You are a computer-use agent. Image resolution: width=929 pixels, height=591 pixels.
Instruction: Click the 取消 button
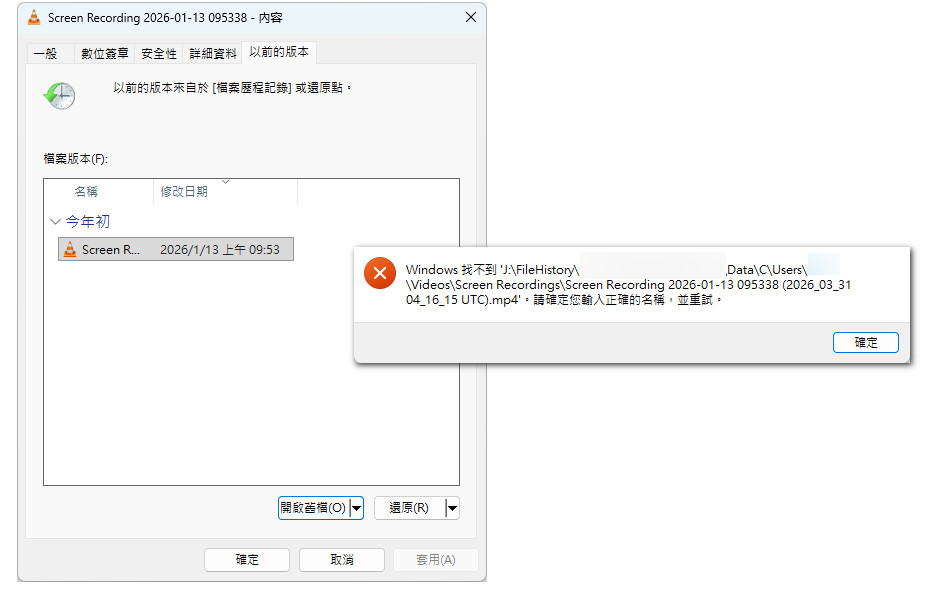342,560
